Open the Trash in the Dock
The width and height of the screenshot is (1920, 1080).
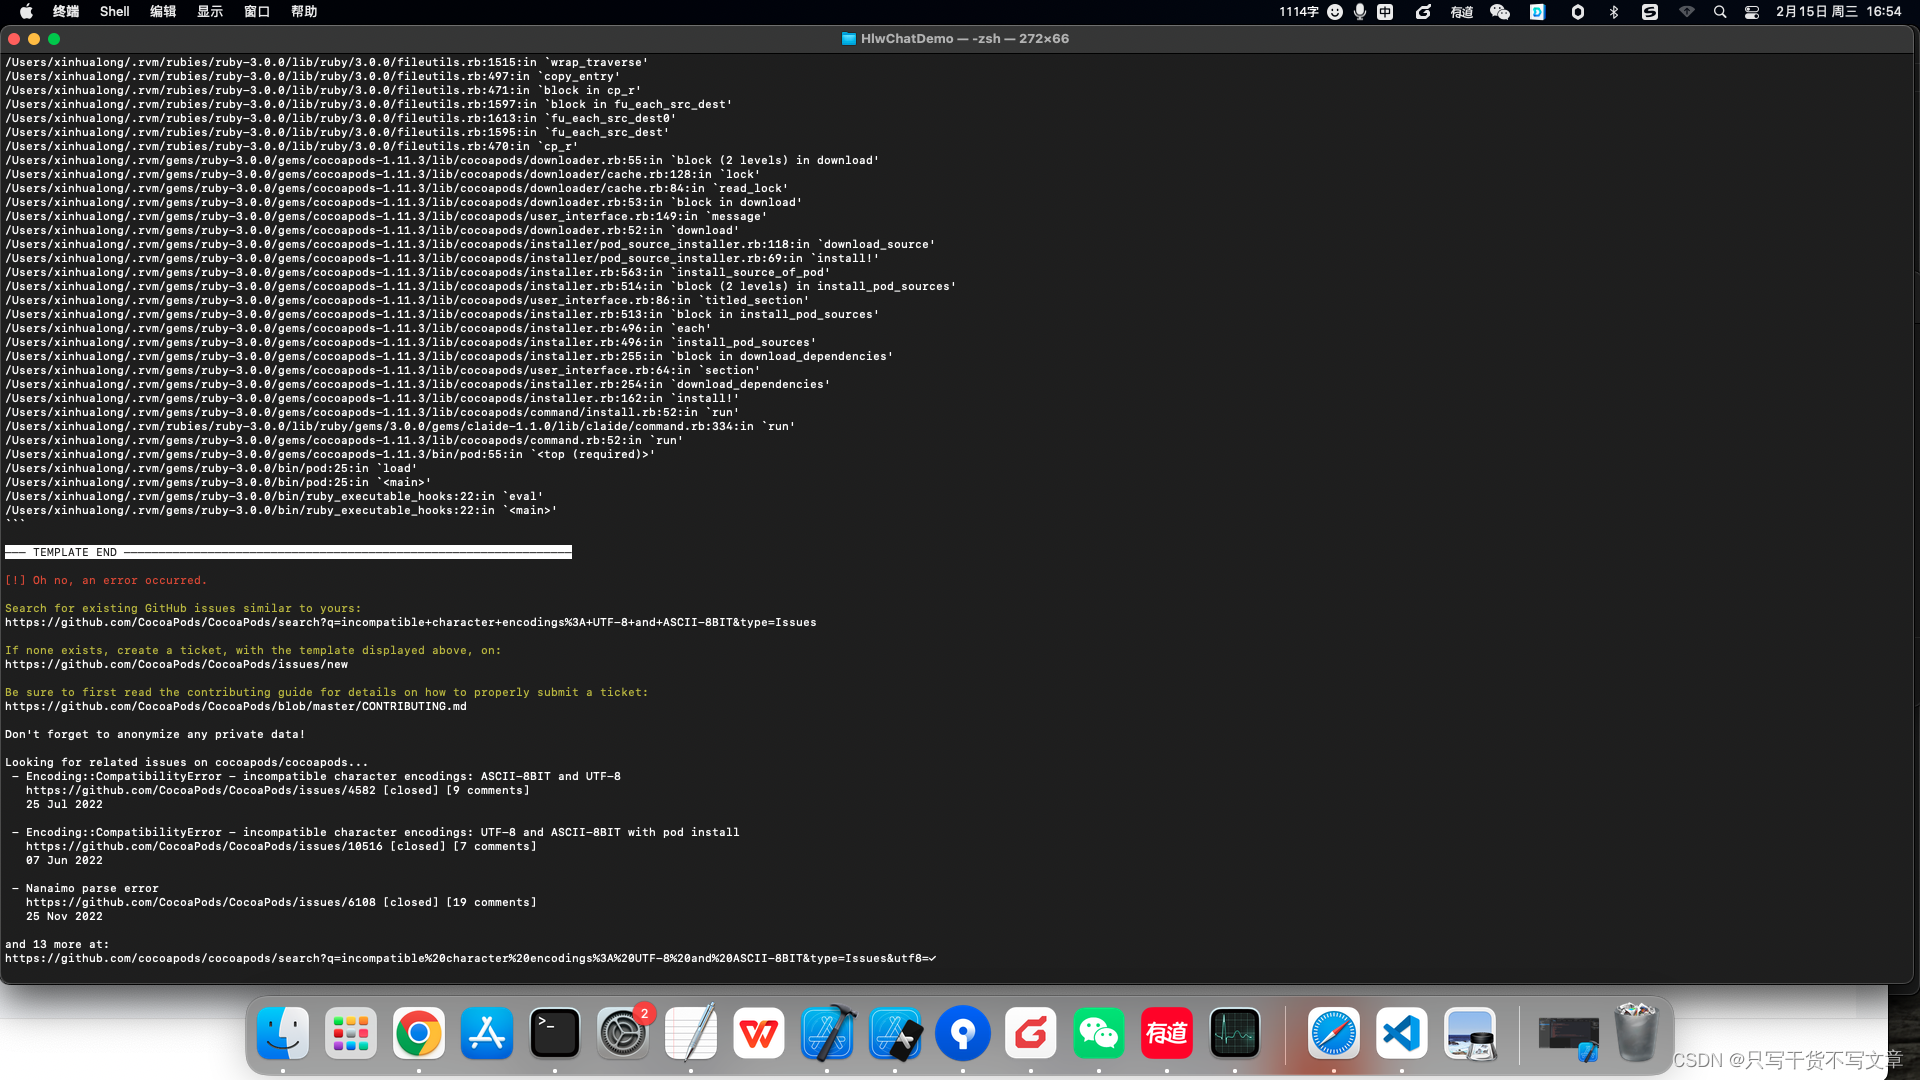[x=1637, y=1032]
